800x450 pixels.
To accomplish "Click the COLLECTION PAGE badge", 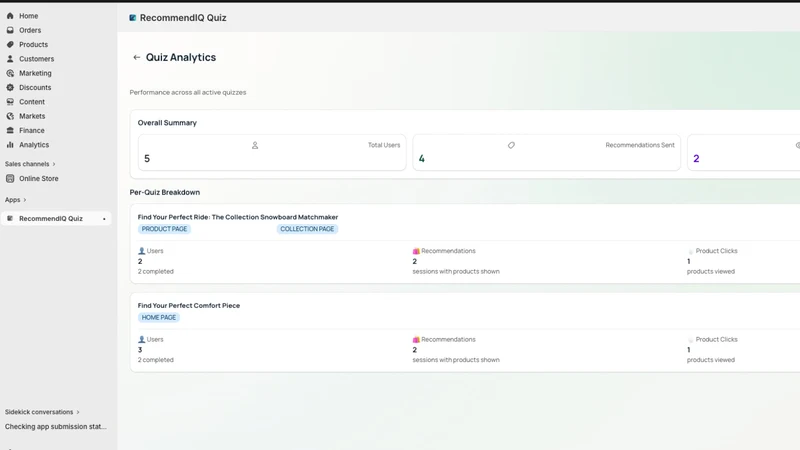I will (307, 229).
